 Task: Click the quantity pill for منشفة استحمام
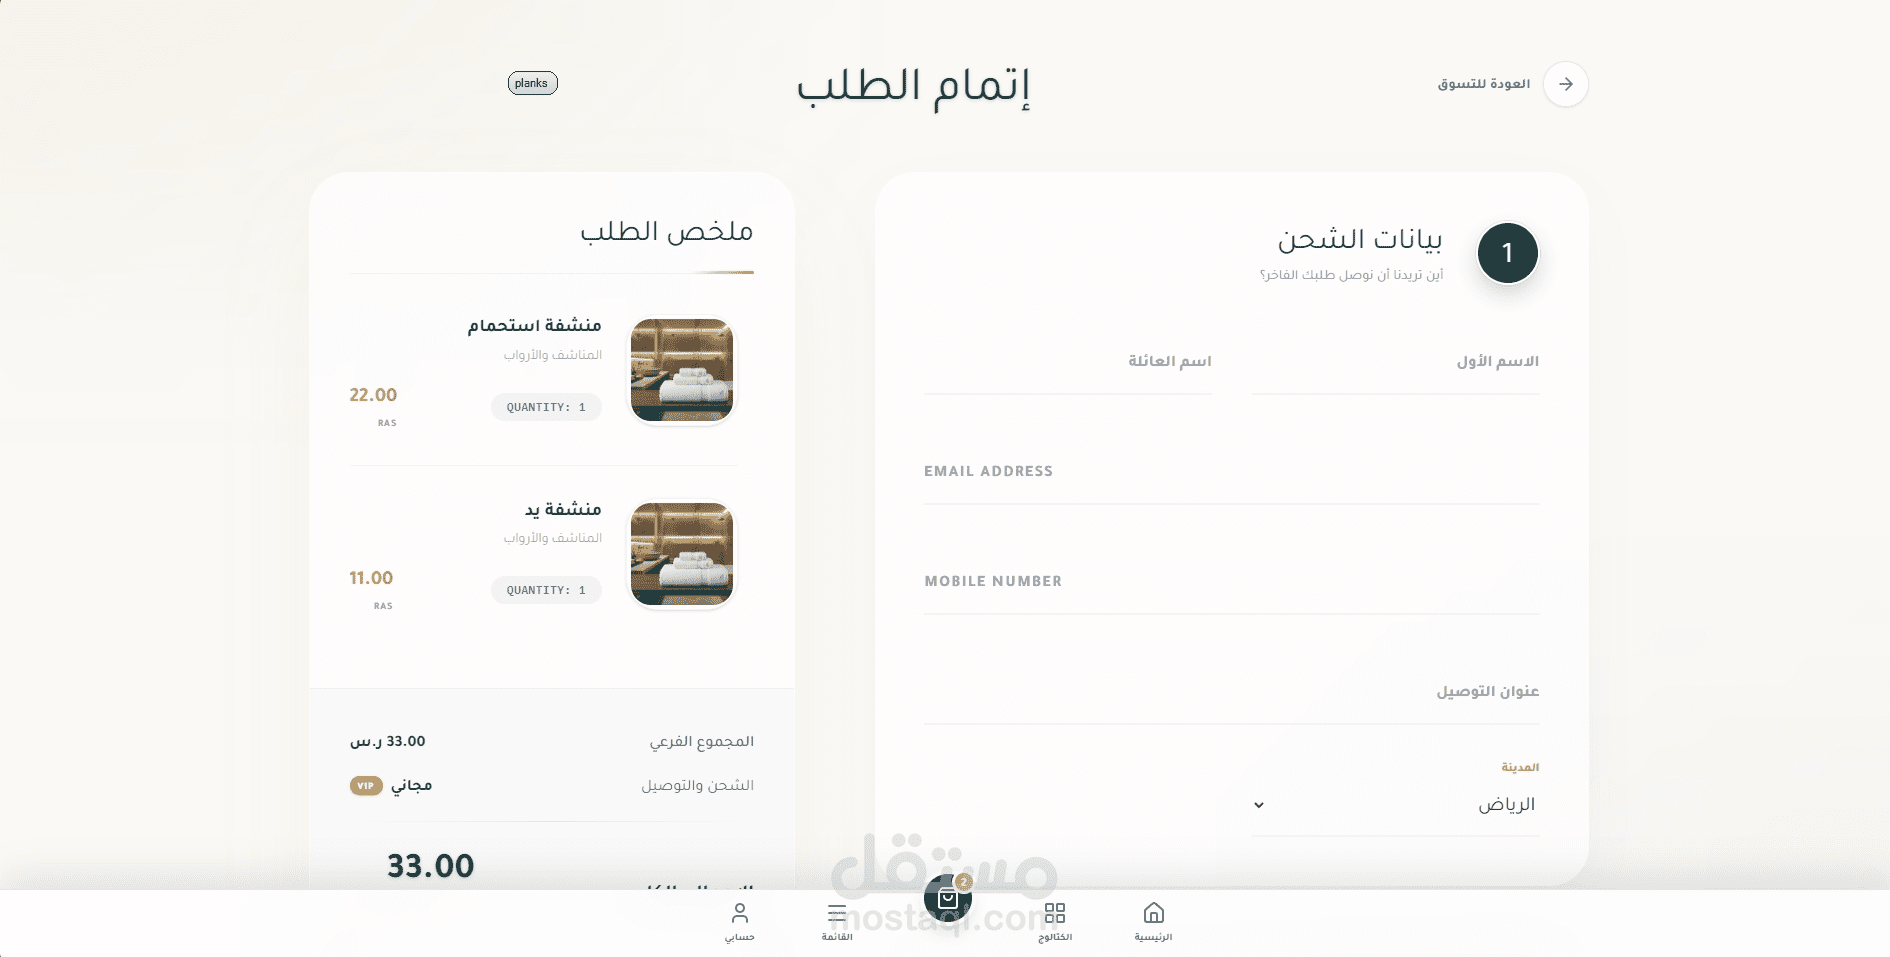click(x=546, y=407)
